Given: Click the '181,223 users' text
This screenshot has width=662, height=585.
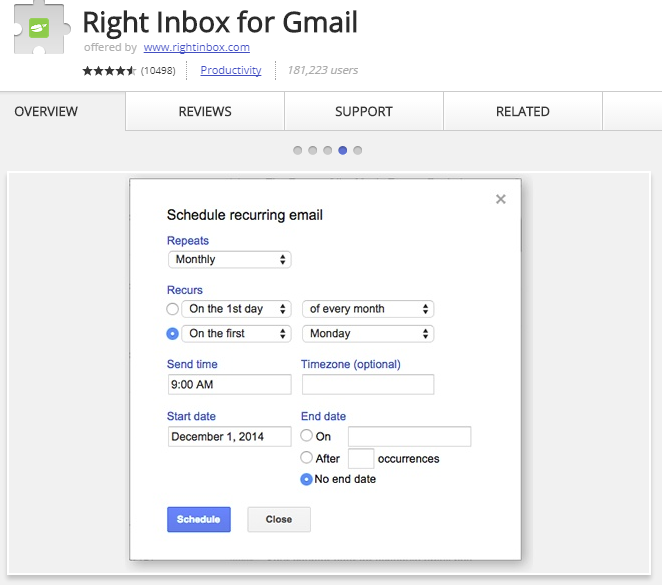Looking at the screenshot, I should point(323,70).
